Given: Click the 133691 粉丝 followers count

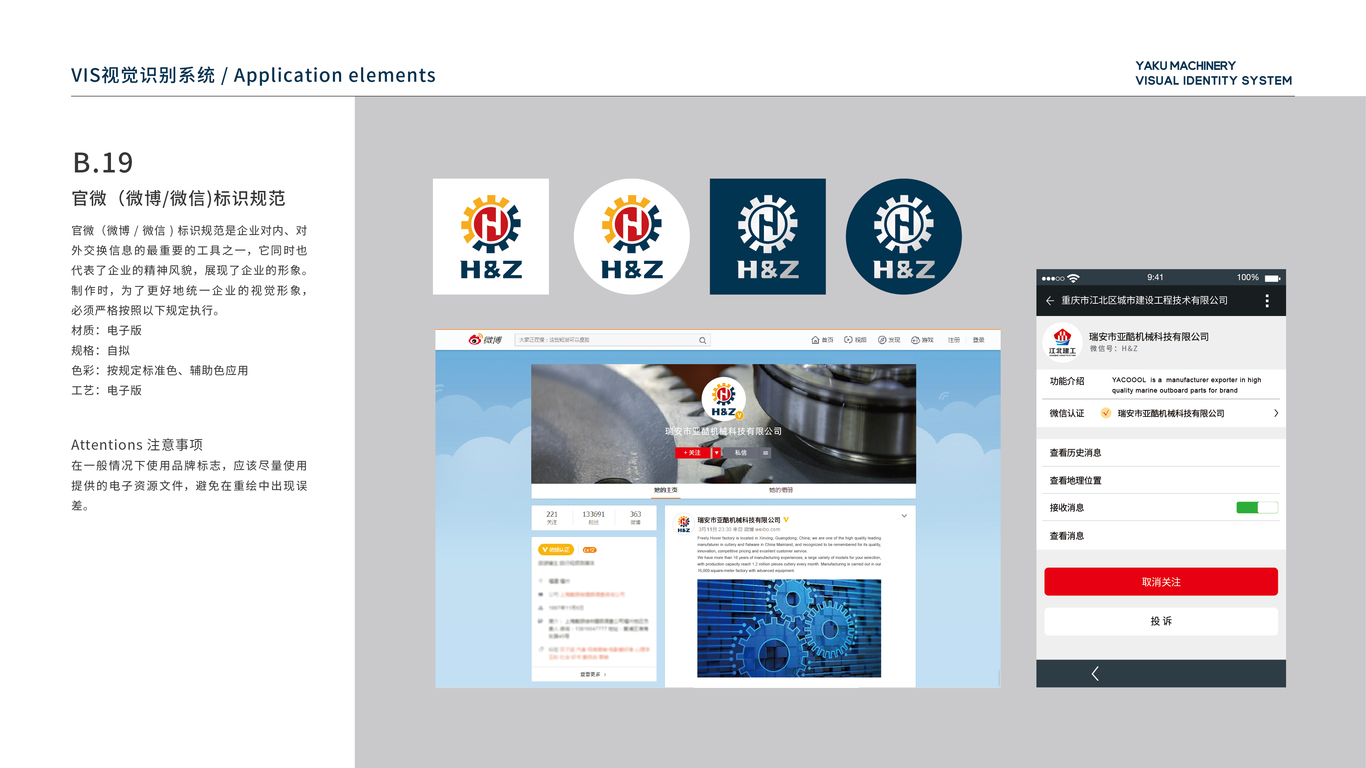Looking at the screenshot, I should (594, 518).
